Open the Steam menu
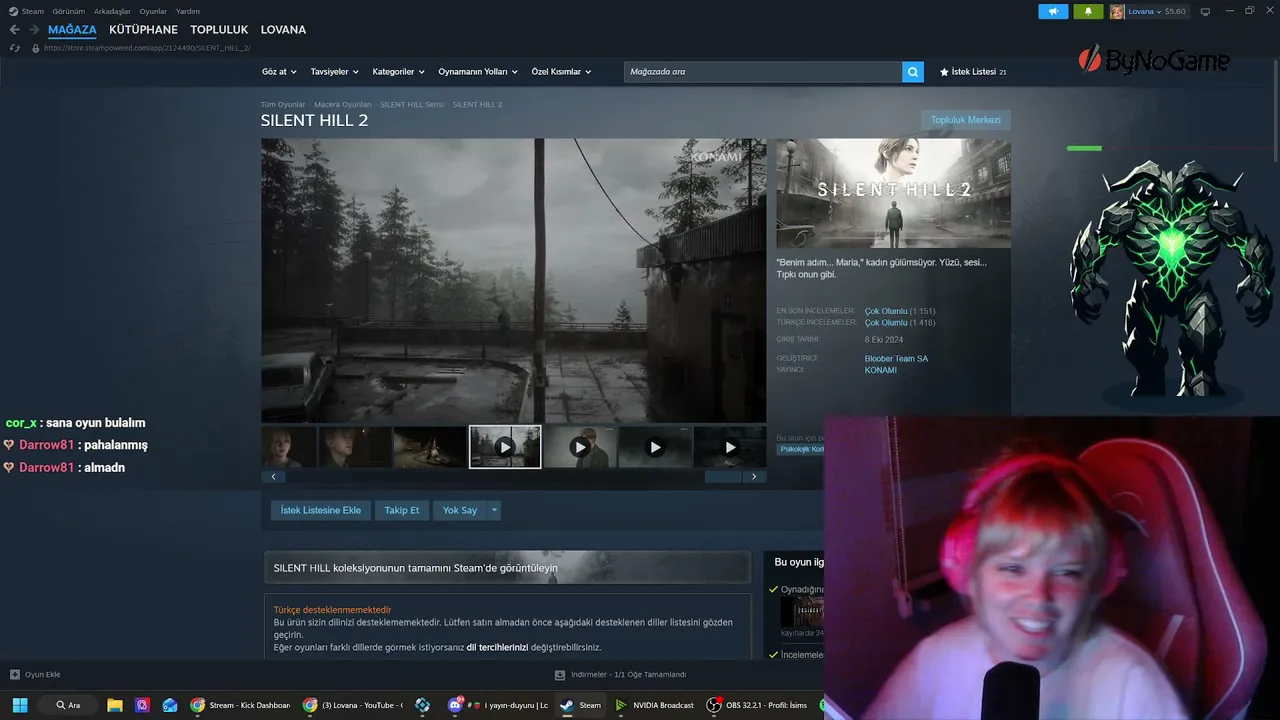The image size is (1280, 720). 33,11
